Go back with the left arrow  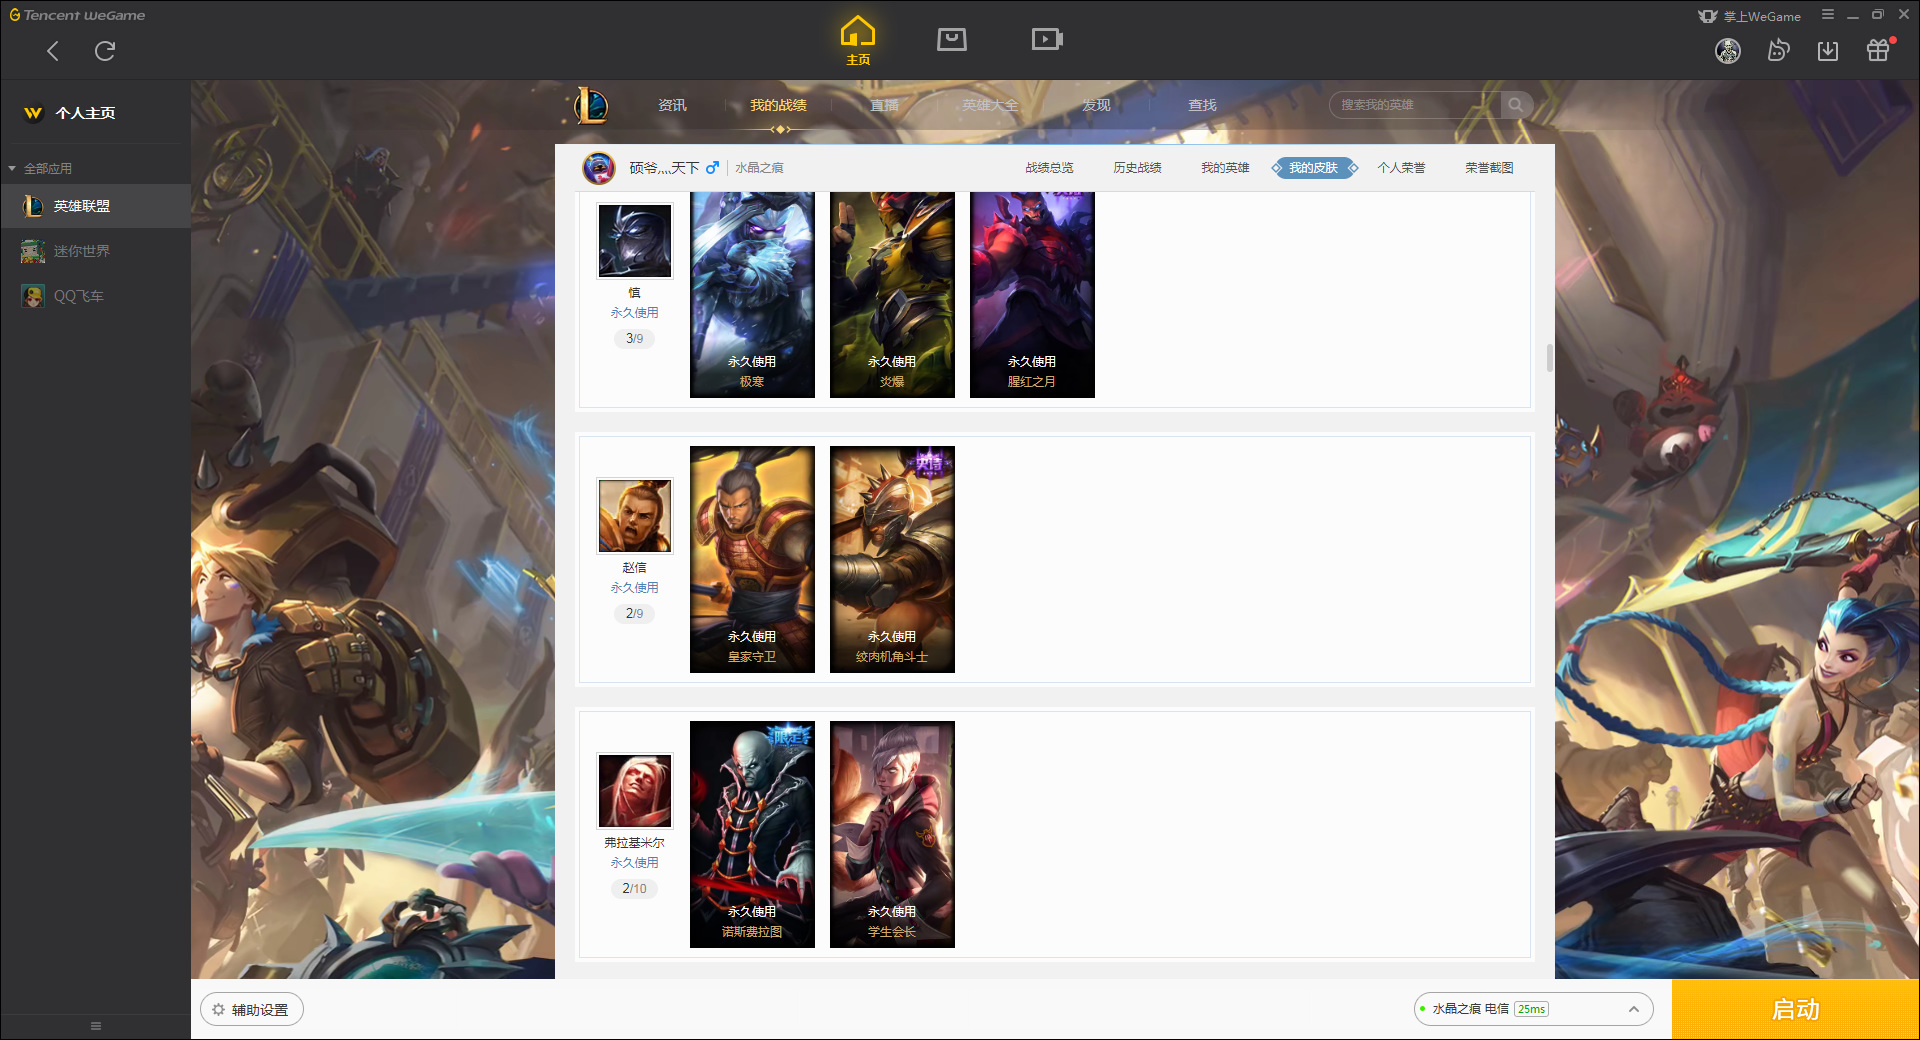coord(53,51)
